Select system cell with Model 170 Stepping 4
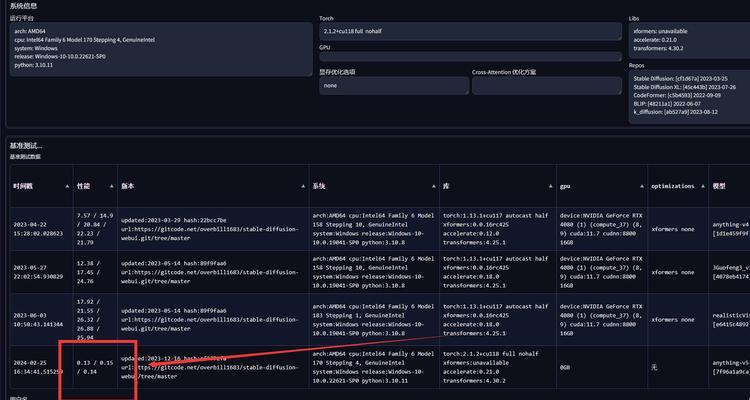The image size is (750, 400). (x=374, y=367)
